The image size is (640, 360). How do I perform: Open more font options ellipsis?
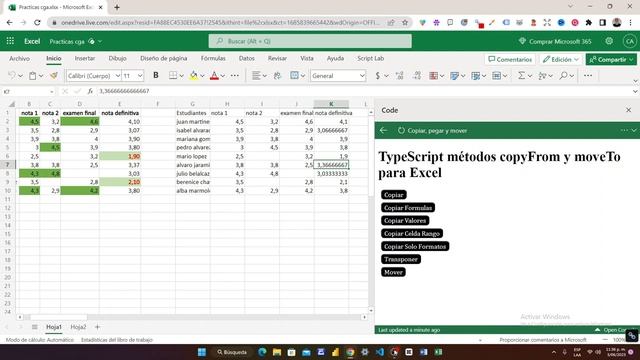[235, 76]
